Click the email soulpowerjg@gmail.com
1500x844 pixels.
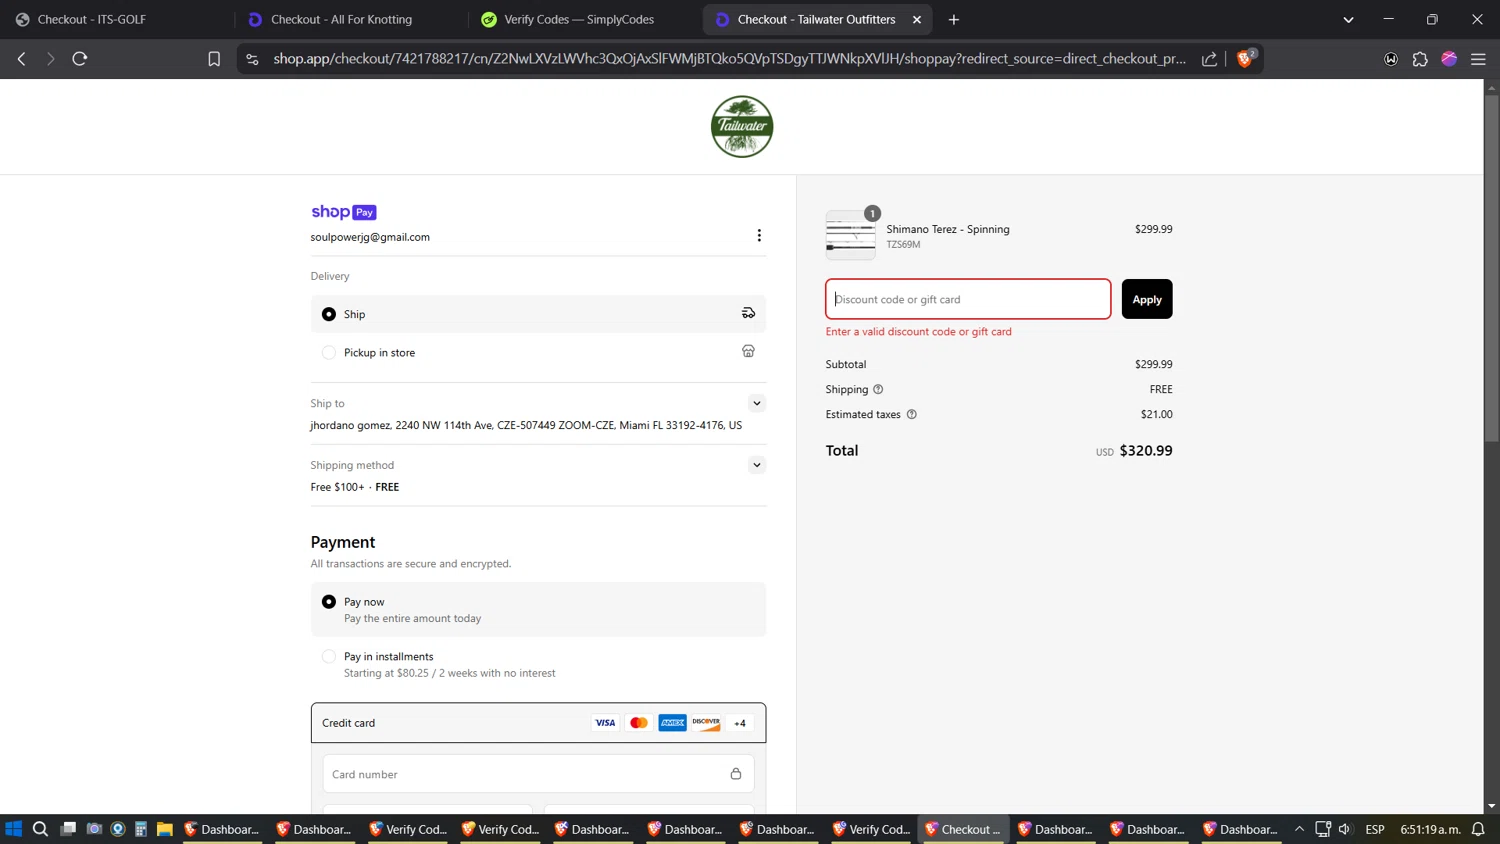370,237
